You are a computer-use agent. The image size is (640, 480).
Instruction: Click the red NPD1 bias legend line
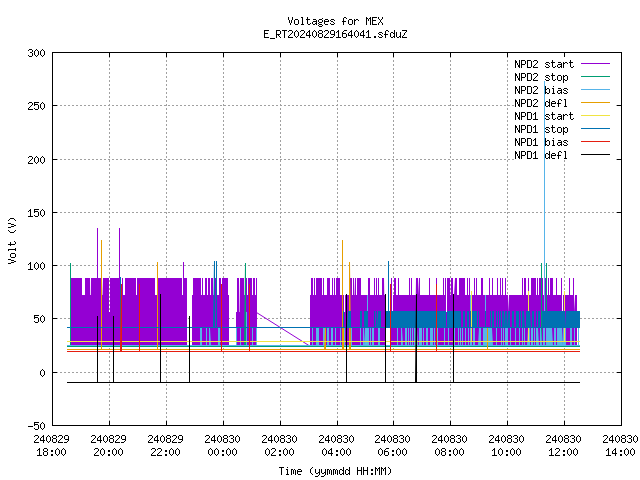pos(595,142)
